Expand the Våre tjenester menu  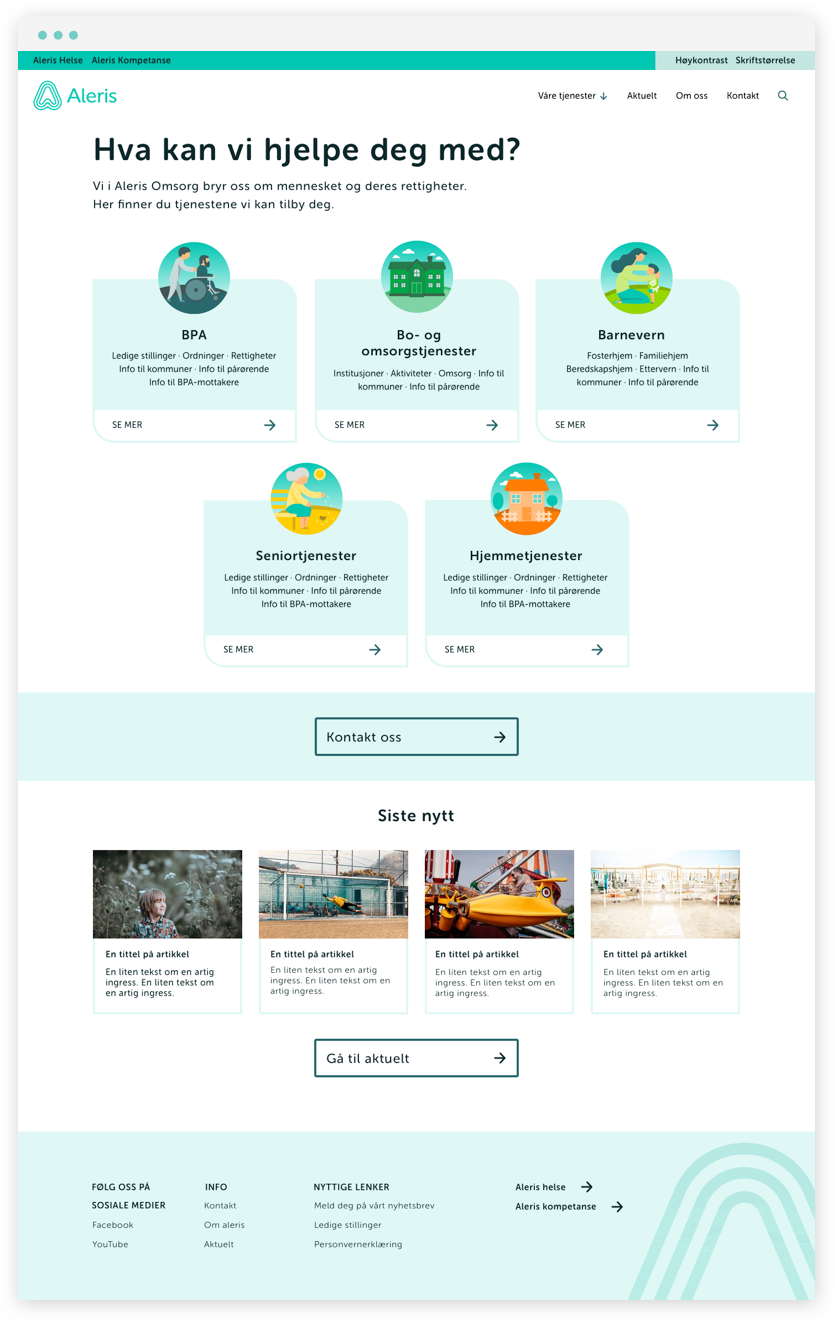(572, 96)
